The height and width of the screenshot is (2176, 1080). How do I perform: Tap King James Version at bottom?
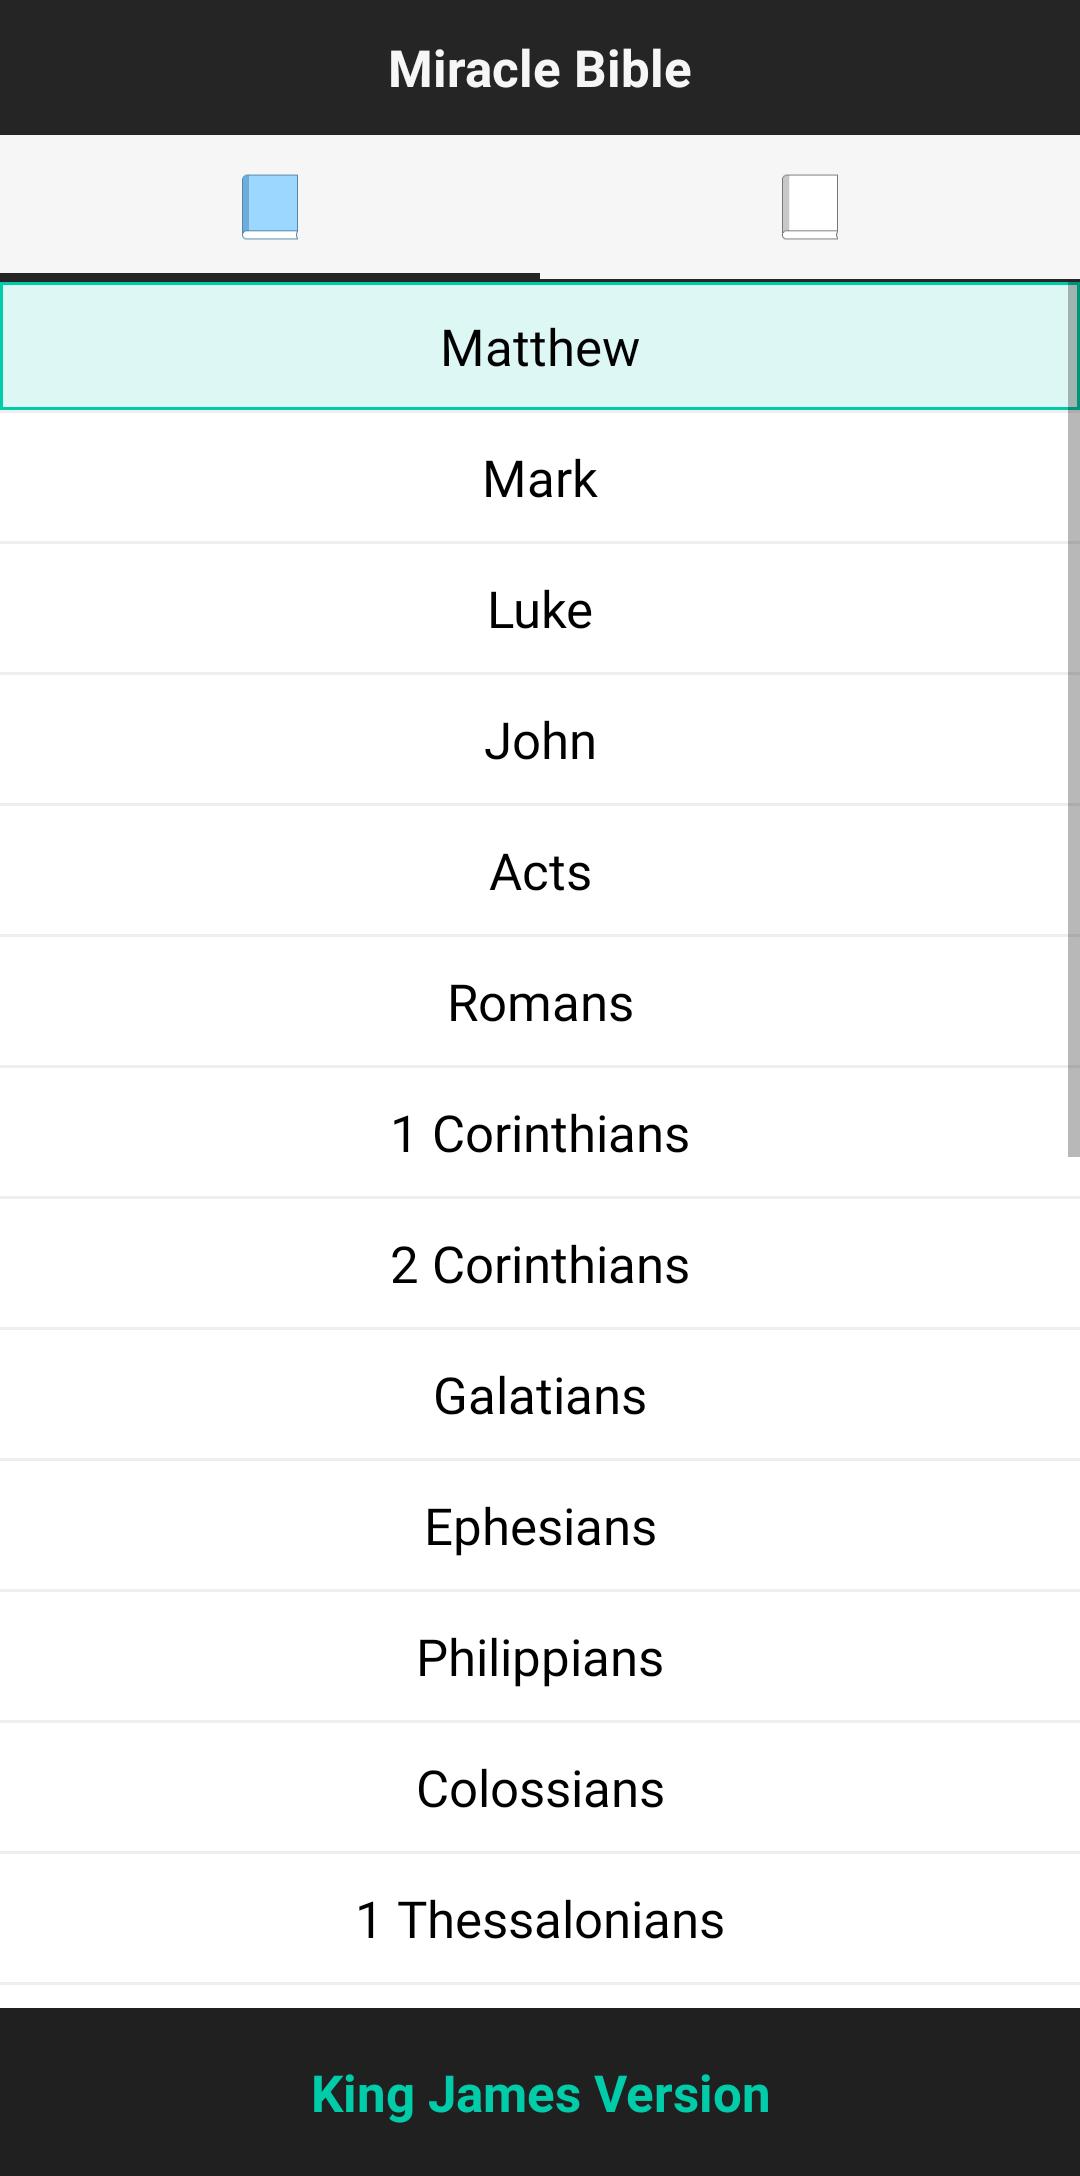click(x=540, y=2094)
